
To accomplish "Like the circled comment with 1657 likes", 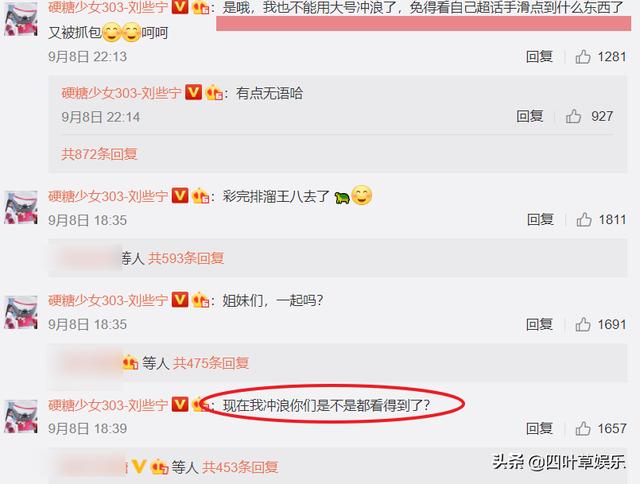I will pos(583,429).
